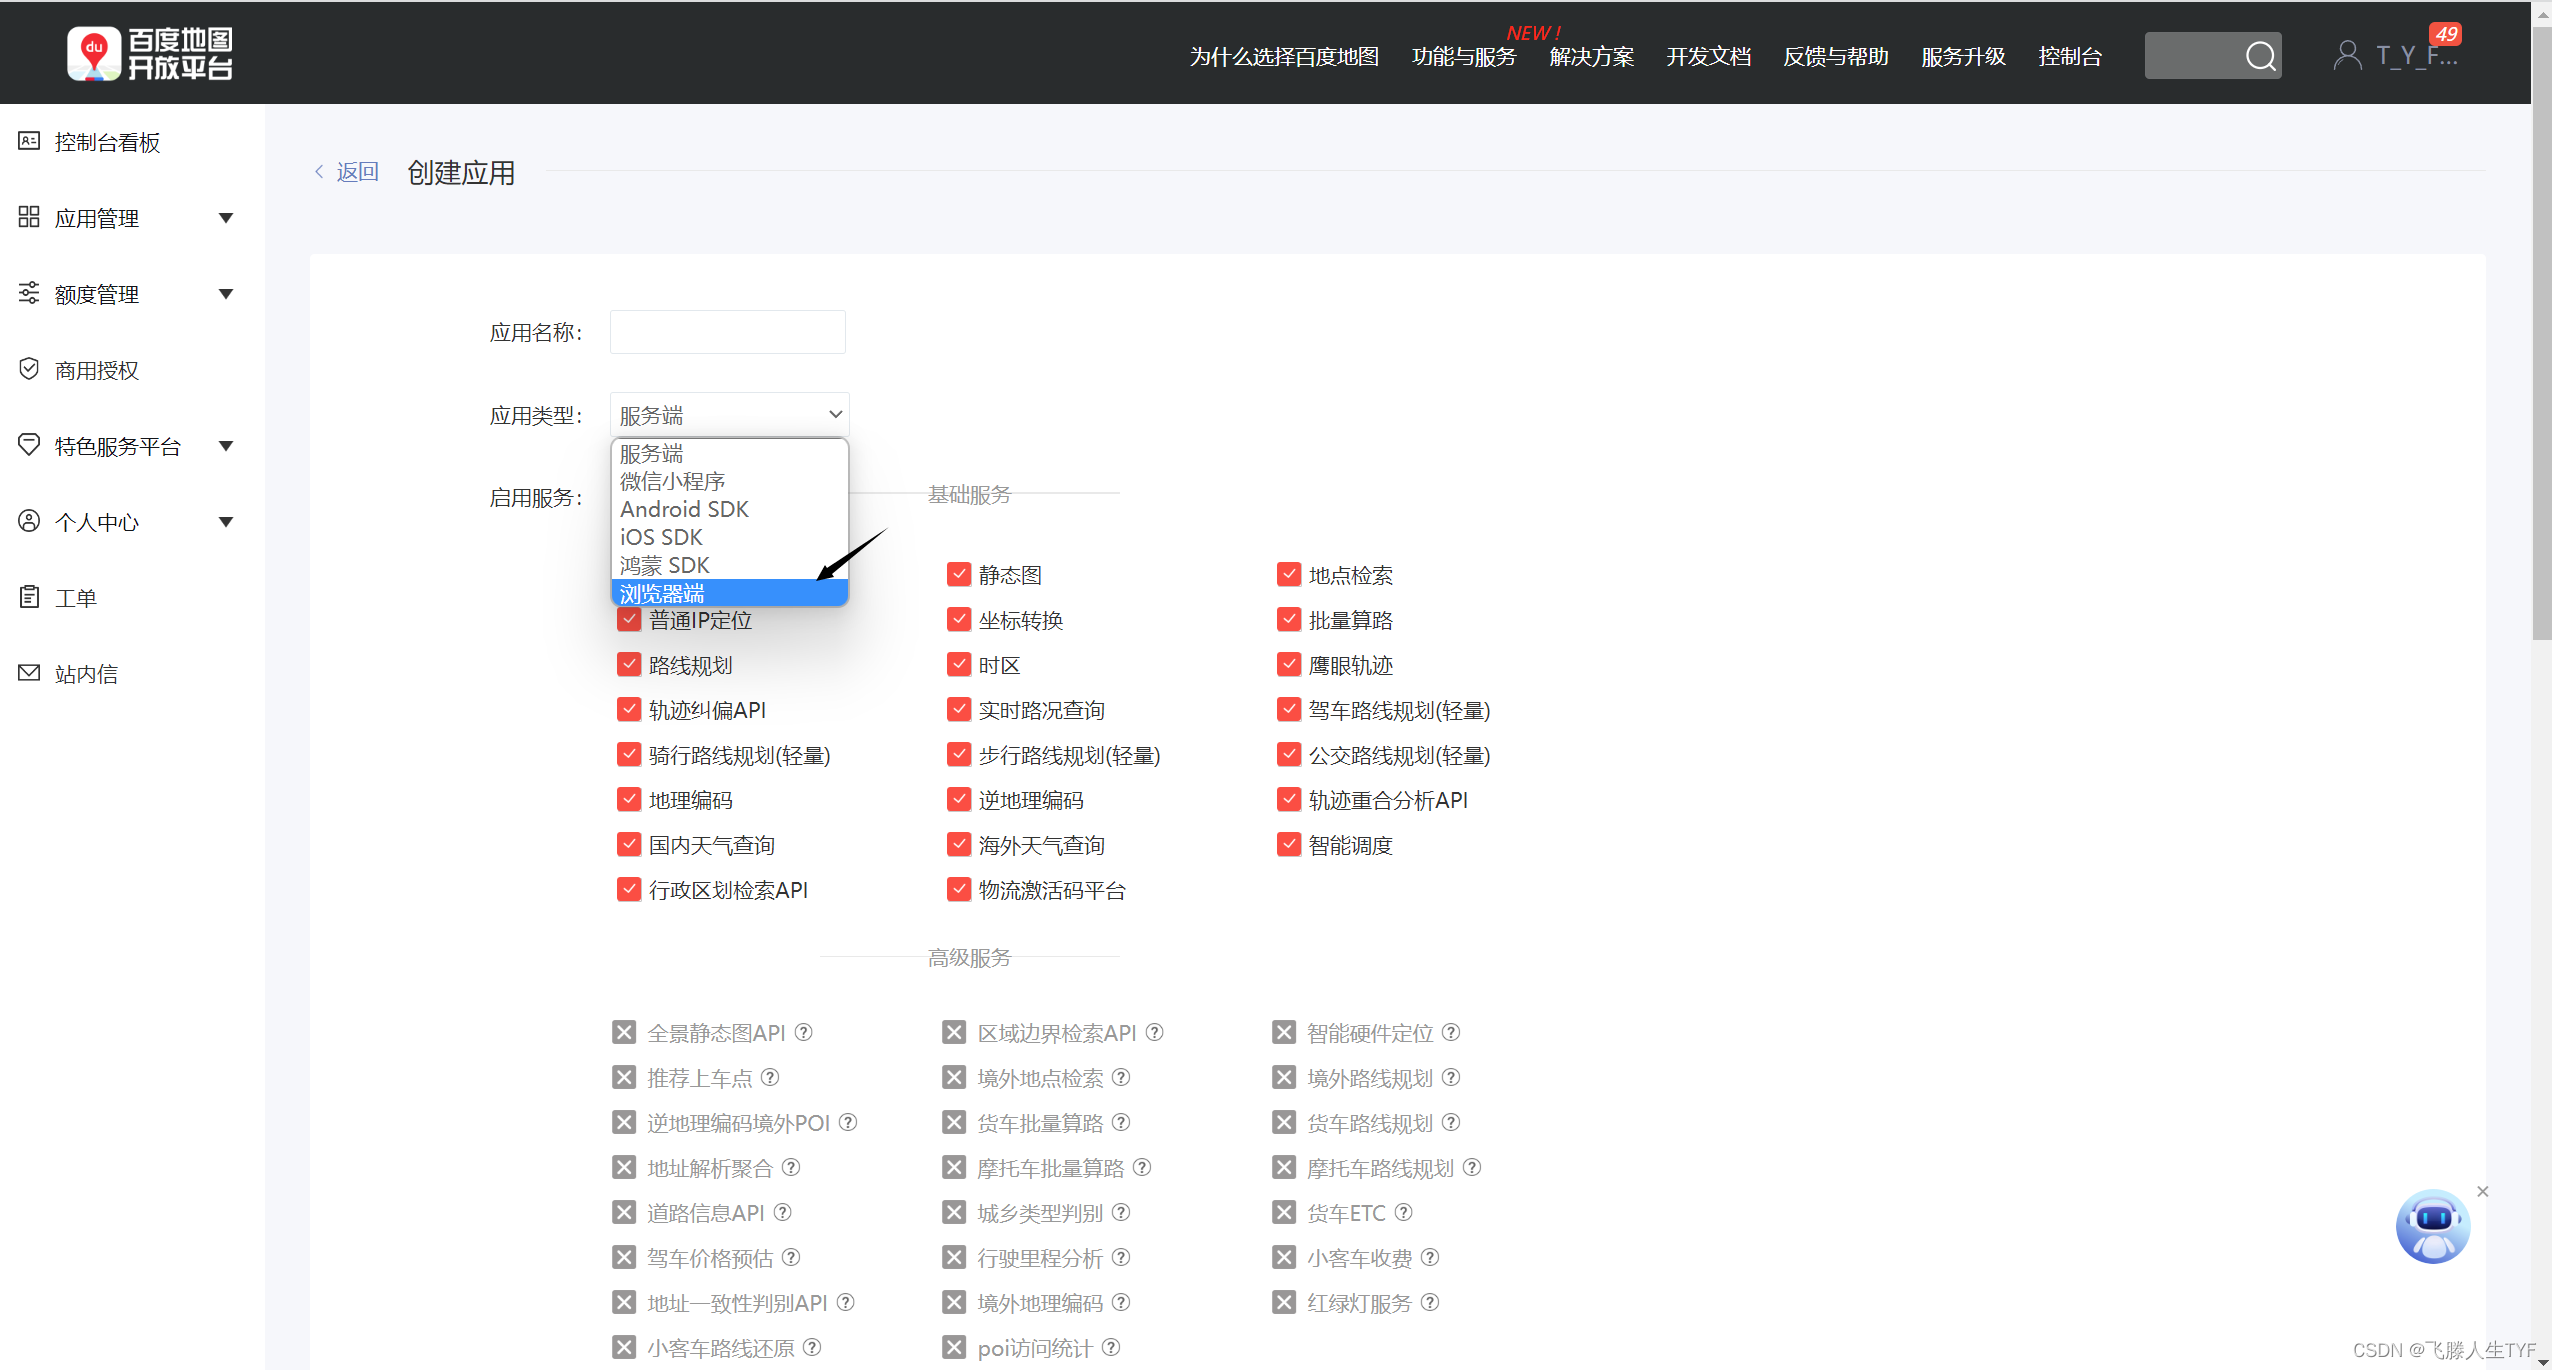Select 微信小程序 option
The width and height of the screenshot is (2552, 1370).
pyautogui.click(x=729, y=481)
